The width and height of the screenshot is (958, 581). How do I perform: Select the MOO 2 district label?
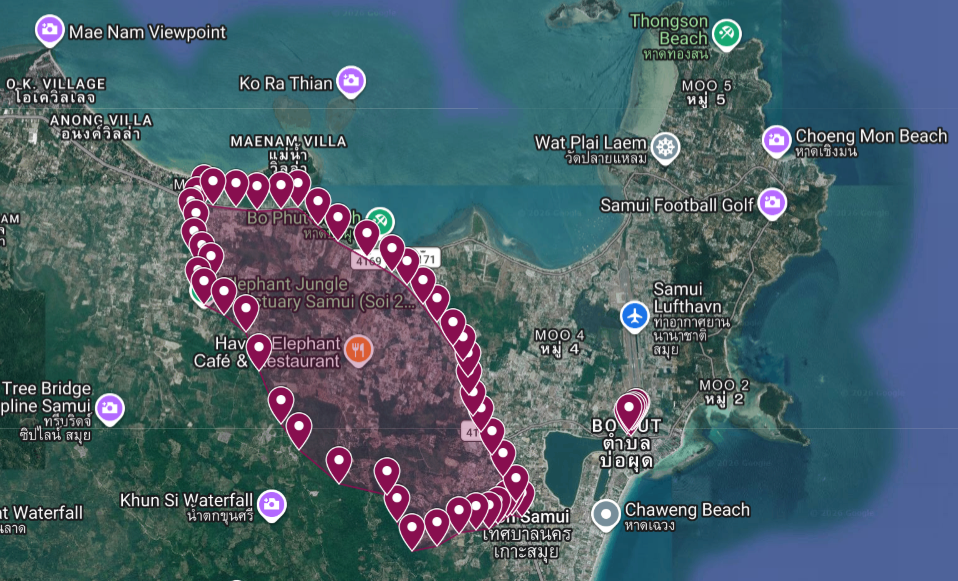(x=724, y=392)
